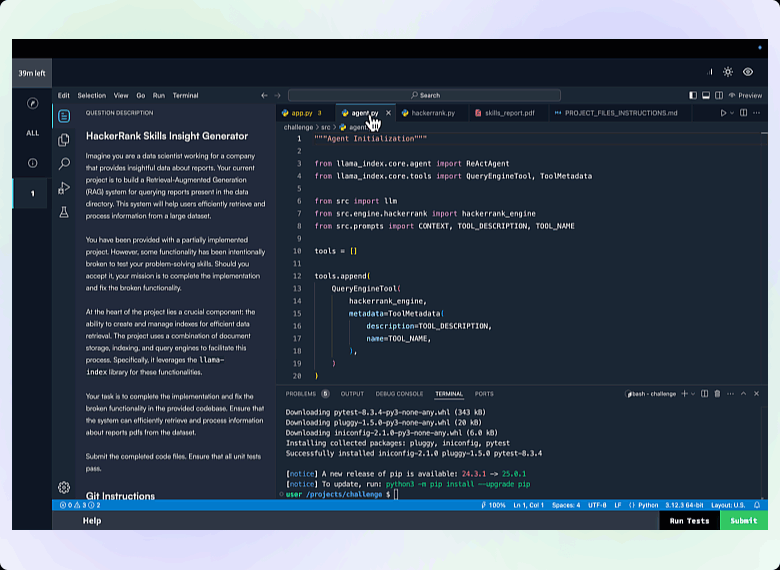
Task: Expand the new terminal launch profile dropdown
Action: click(x=693, y=393)
